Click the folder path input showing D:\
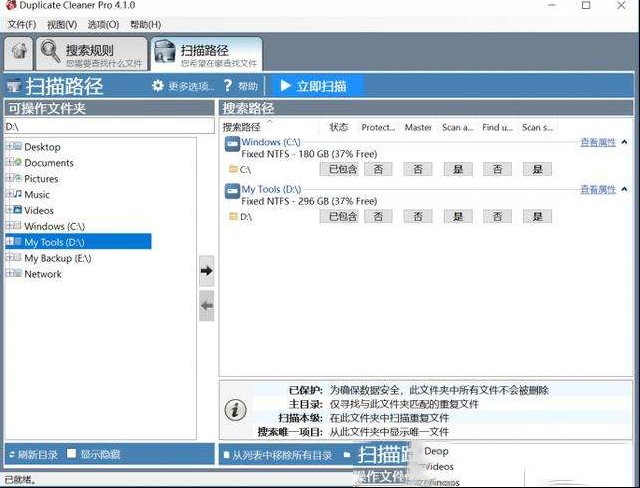Viewport: 640px width, 488px height. point(109,126)
